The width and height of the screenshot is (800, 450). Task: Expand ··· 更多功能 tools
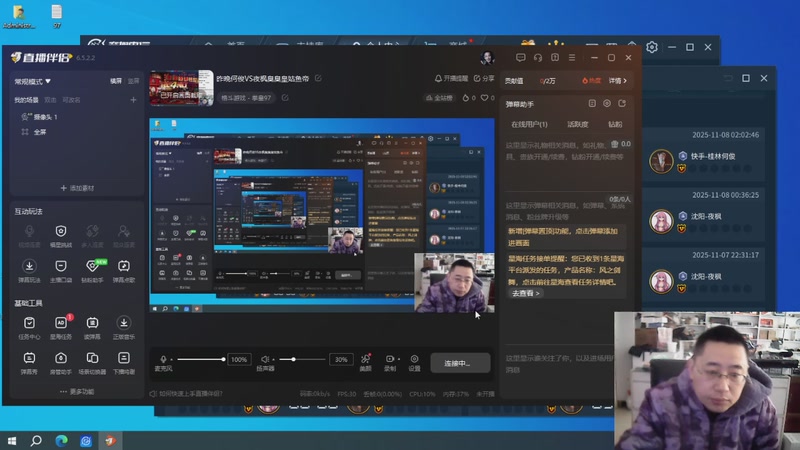(77, 391)
